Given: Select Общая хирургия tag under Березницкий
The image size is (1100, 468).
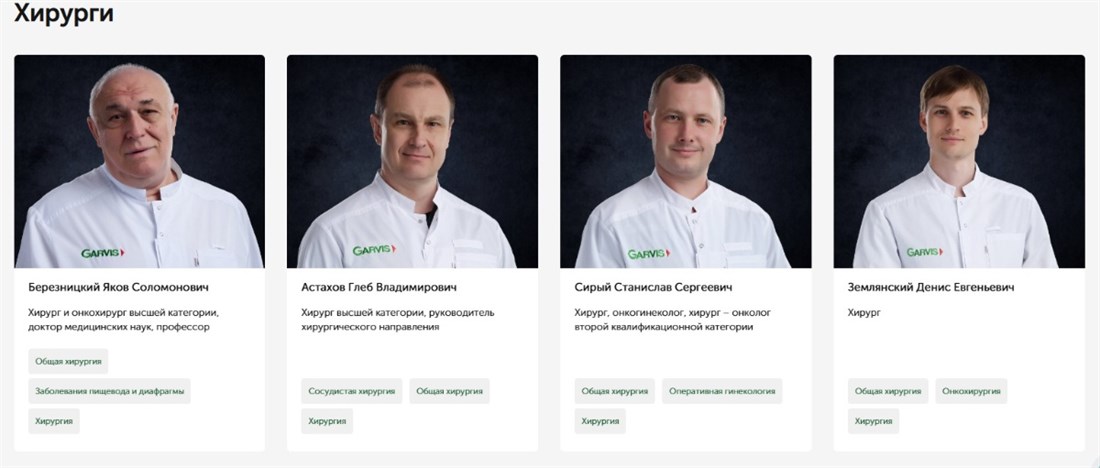Looking at the screenshot, I should (68, 361).
